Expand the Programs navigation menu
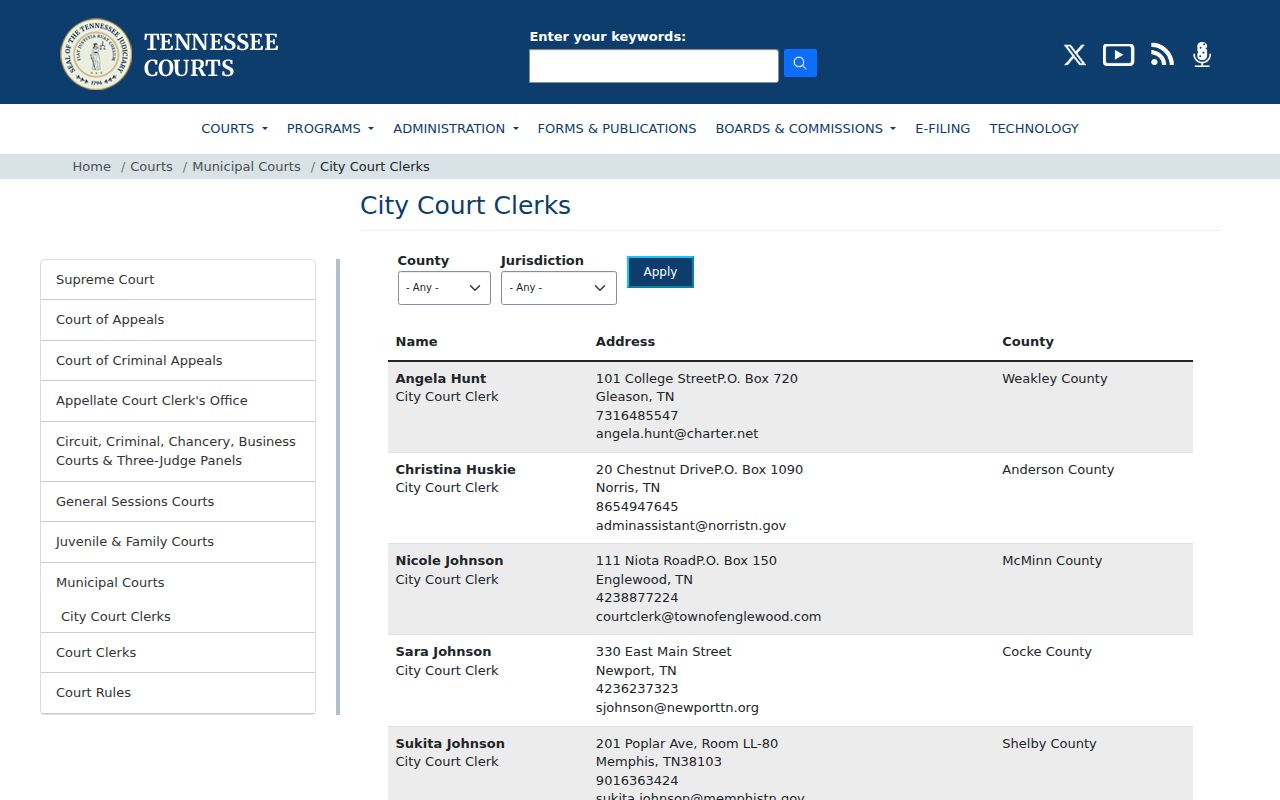Image resolution: width=1280 pixels, height=800 pixels. 330,128
